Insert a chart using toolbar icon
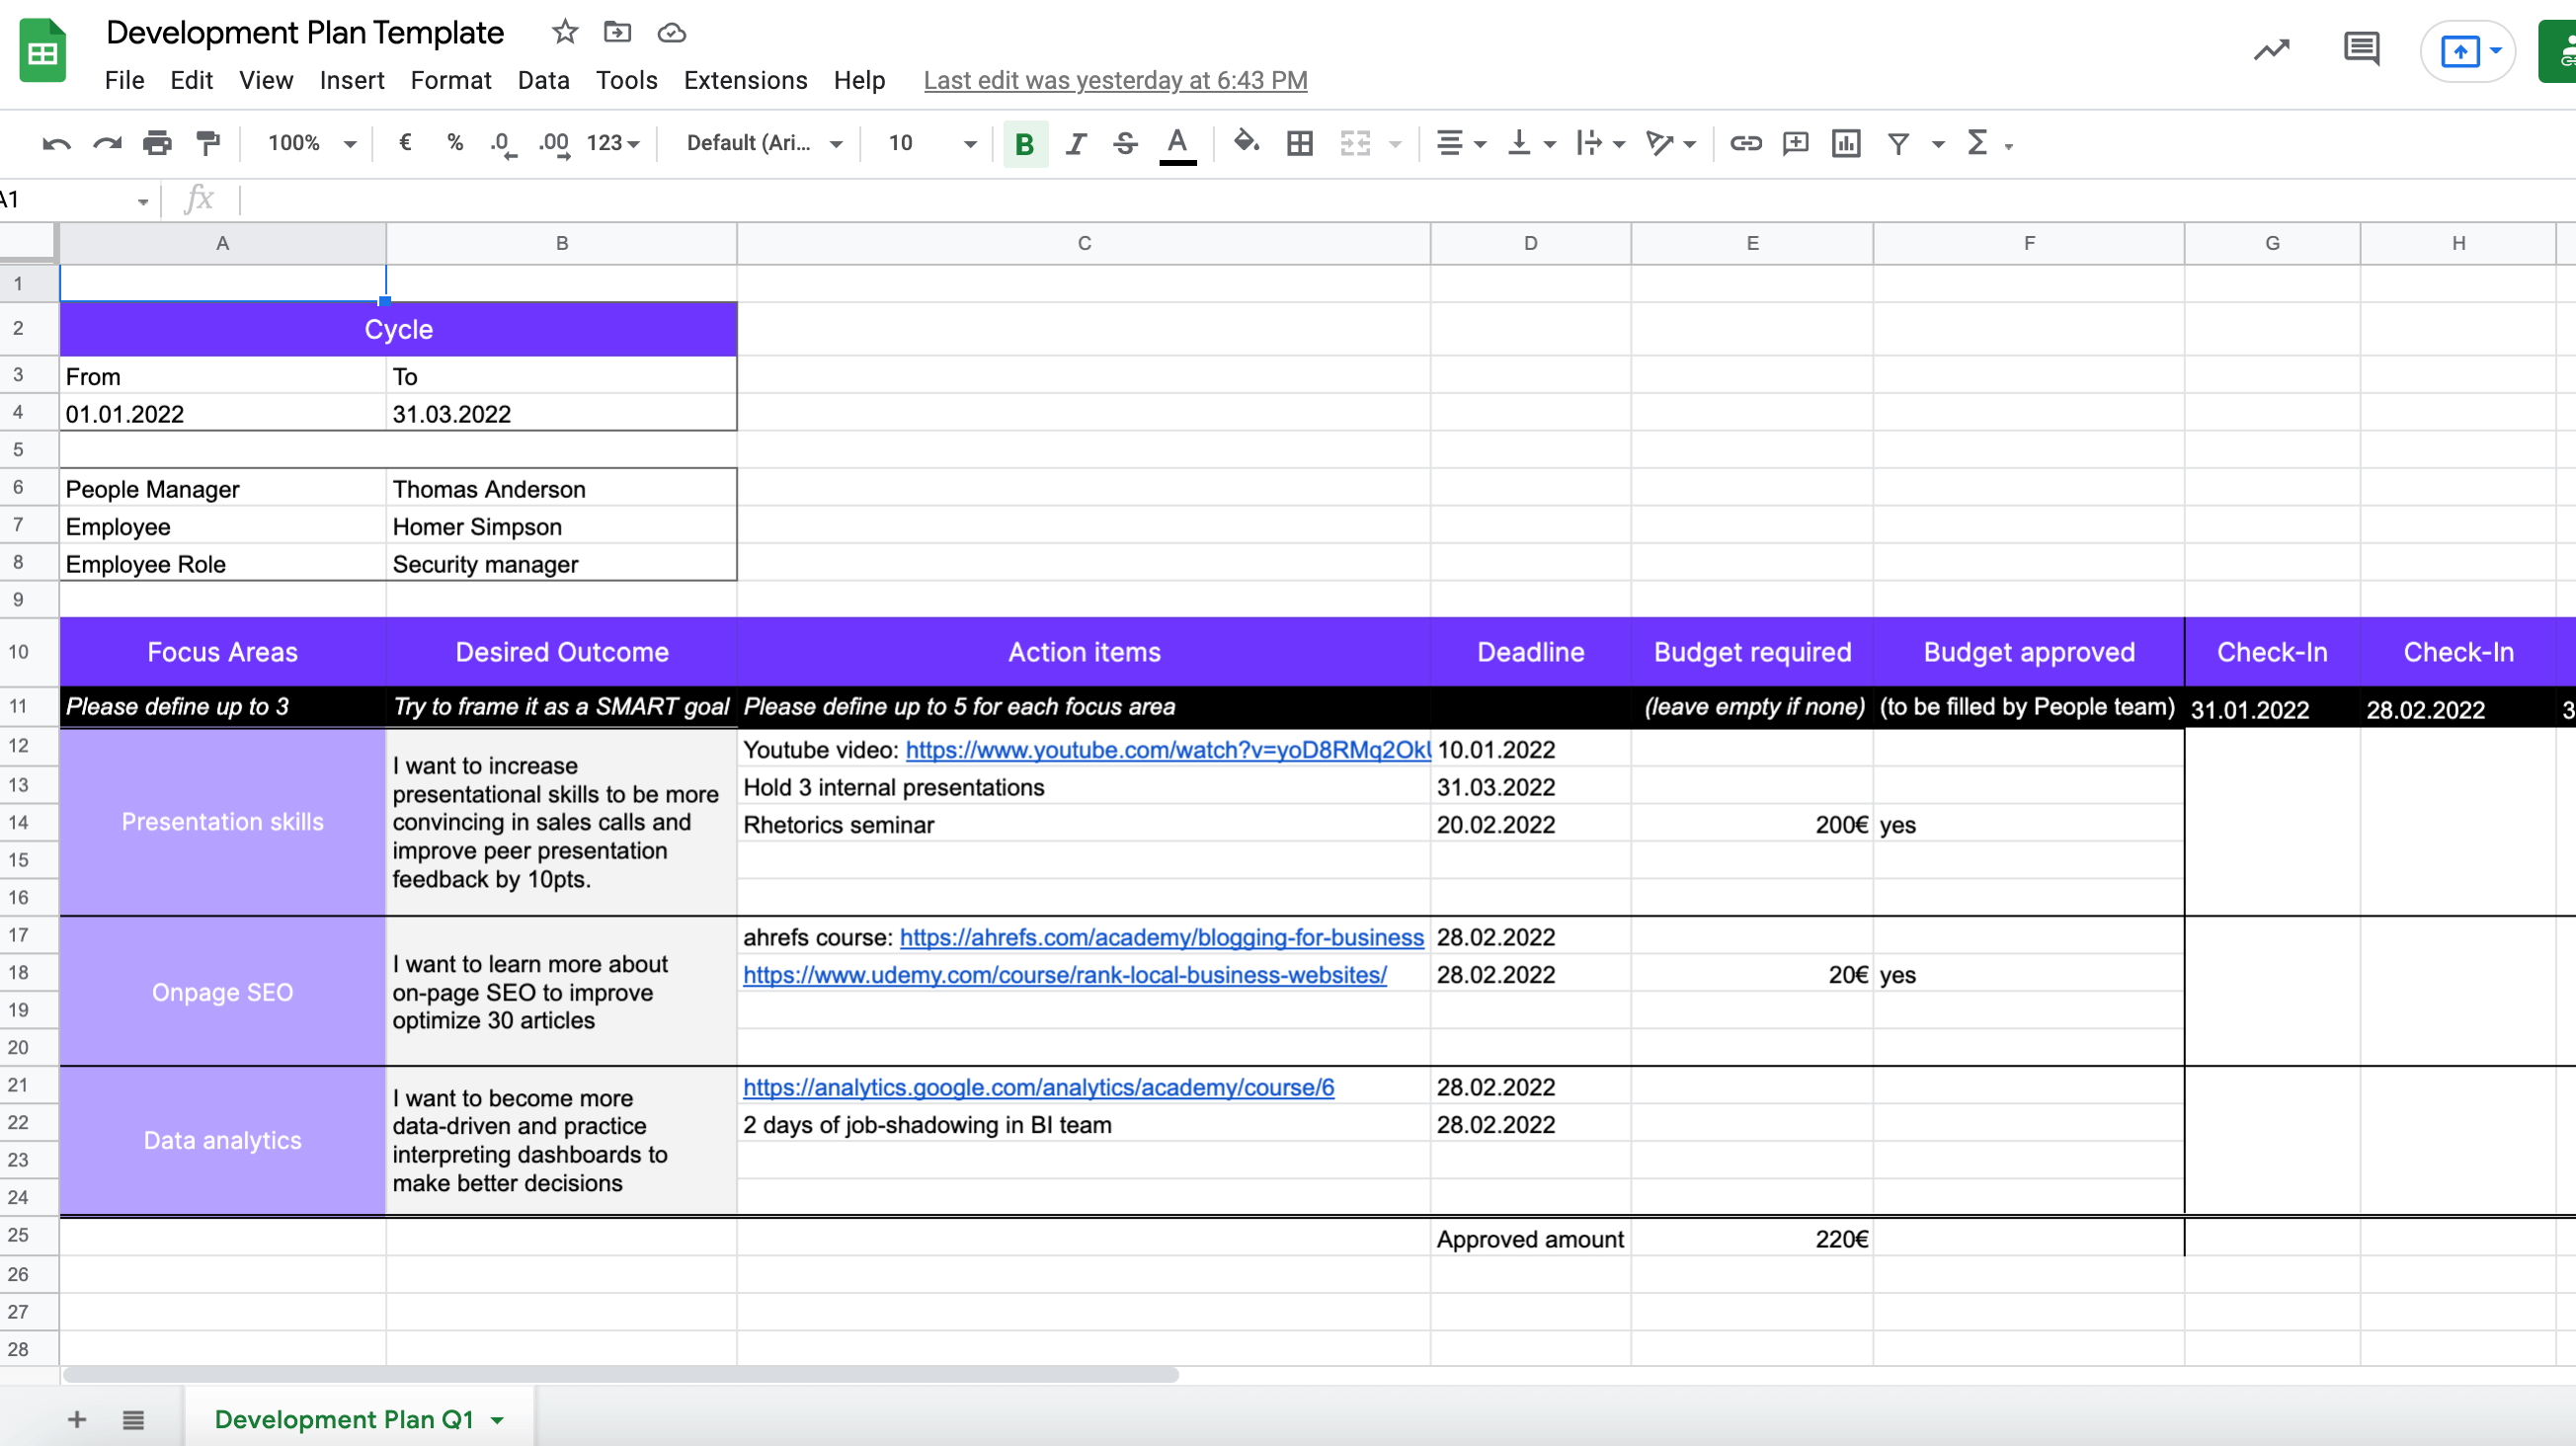 click(1845, 144)
